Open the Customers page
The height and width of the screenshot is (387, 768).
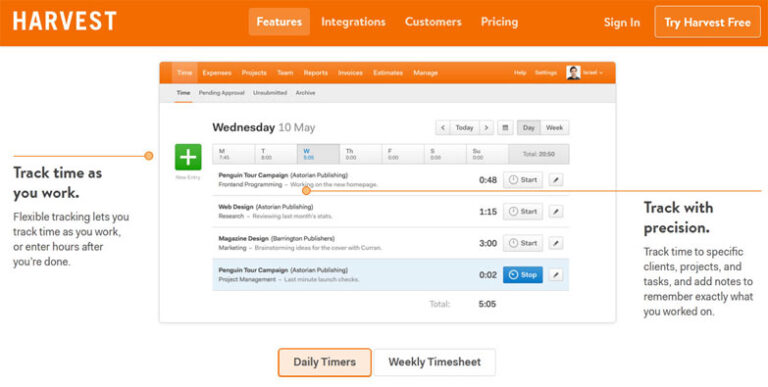[x=433, y=22]
